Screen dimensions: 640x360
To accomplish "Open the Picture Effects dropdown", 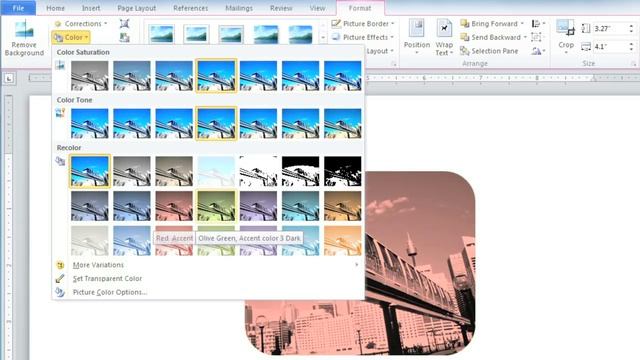I will click(363, 37).
